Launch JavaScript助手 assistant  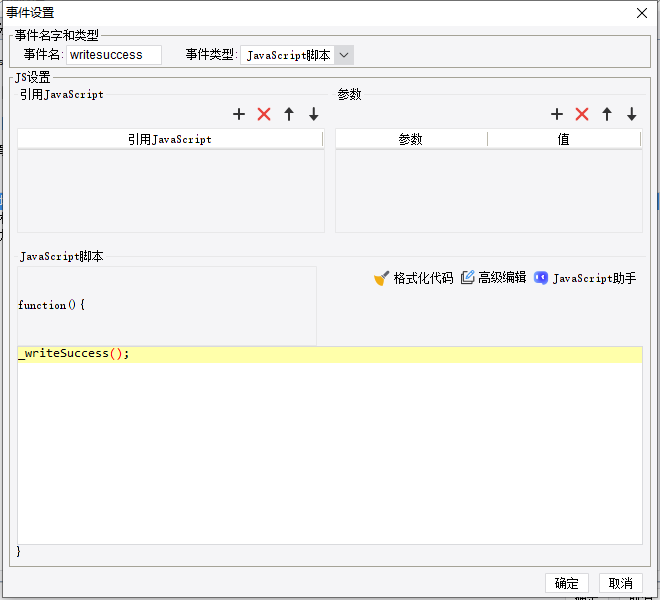(x=594, y=278)
